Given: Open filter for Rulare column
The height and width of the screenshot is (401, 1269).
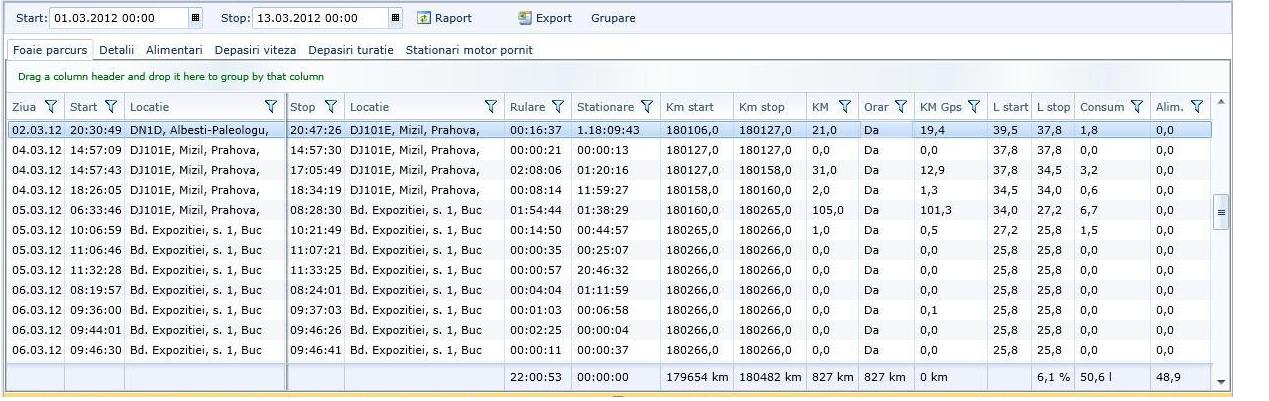Looking at the screenshot, I should point(558,107).
